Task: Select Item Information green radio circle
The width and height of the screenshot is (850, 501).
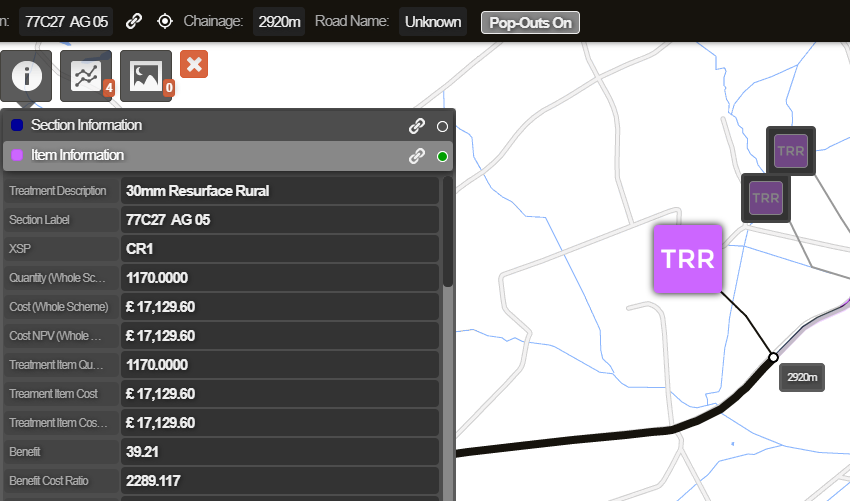Action: 443,156
